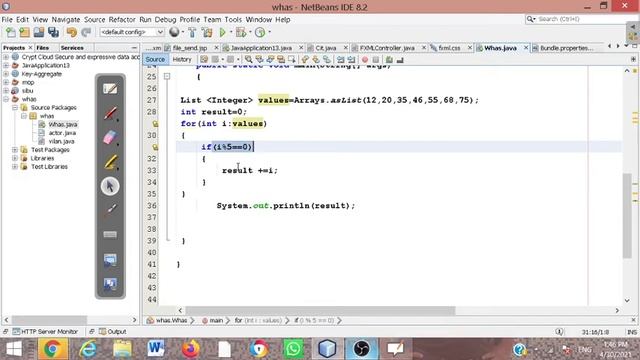640x360 pixels.
Task: Select vilan.java in the project tree
Action: (62, 142)
